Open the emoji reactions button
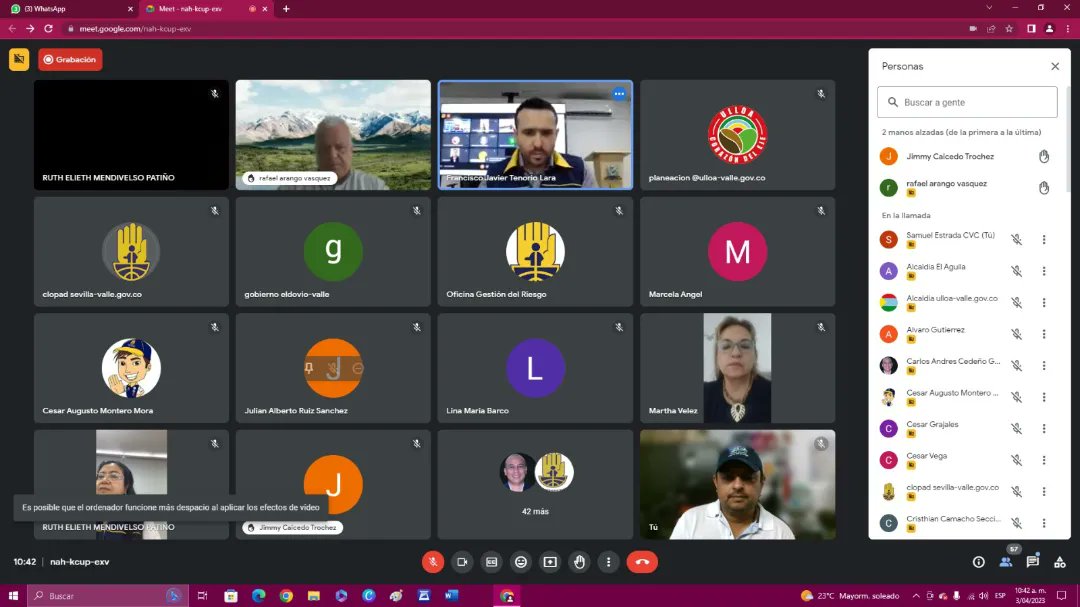The image size is (1080, 607). coord(521,562)
